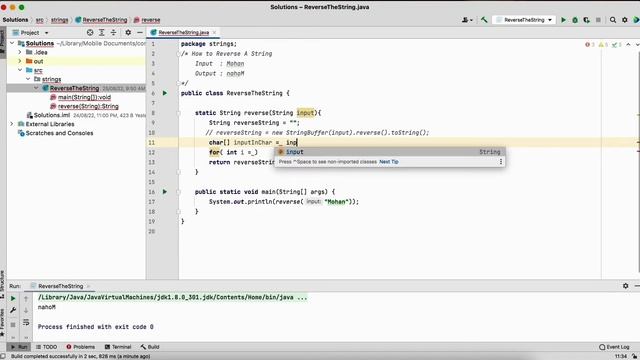
Task: Build project with the hammer icon
Action: click(484, 20)
